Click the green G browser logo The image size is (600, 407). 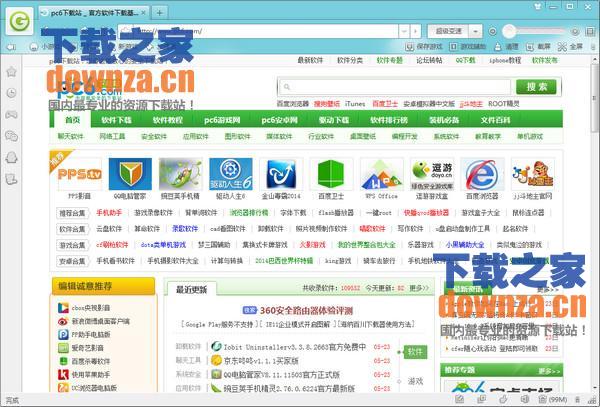tap(19, 21)
